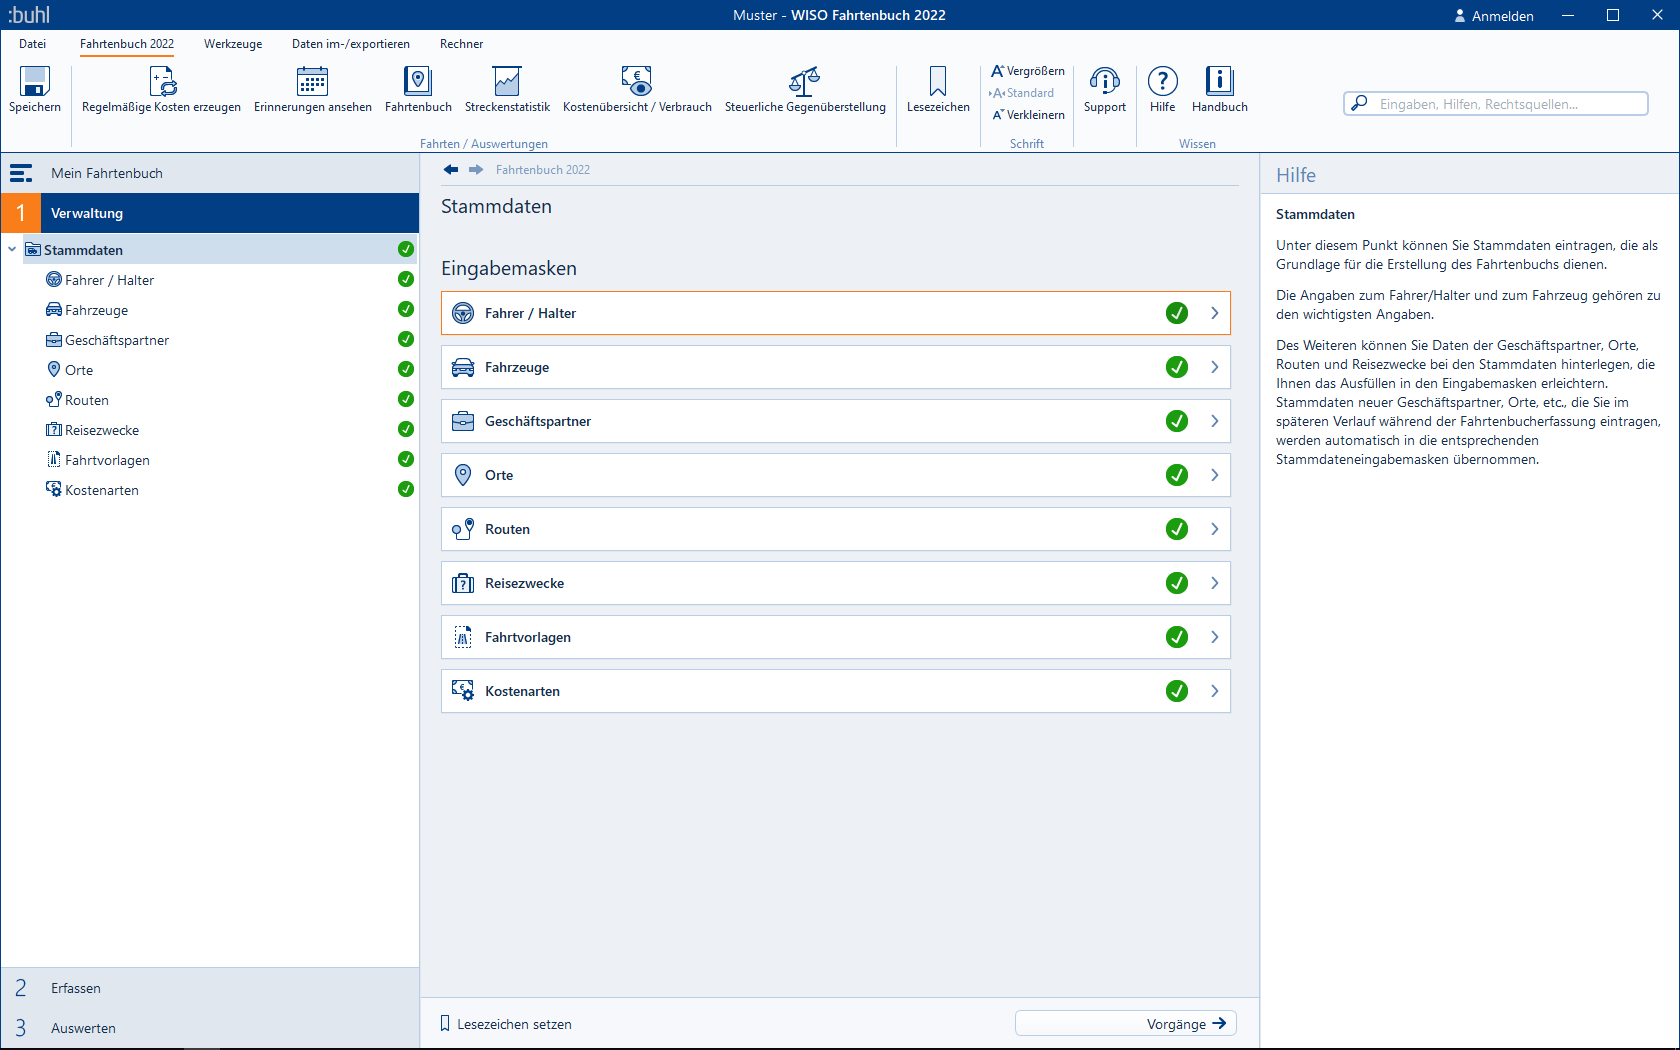
Task: Open the Fahrtvorlagen input mask row
Action: coord(835,637)
